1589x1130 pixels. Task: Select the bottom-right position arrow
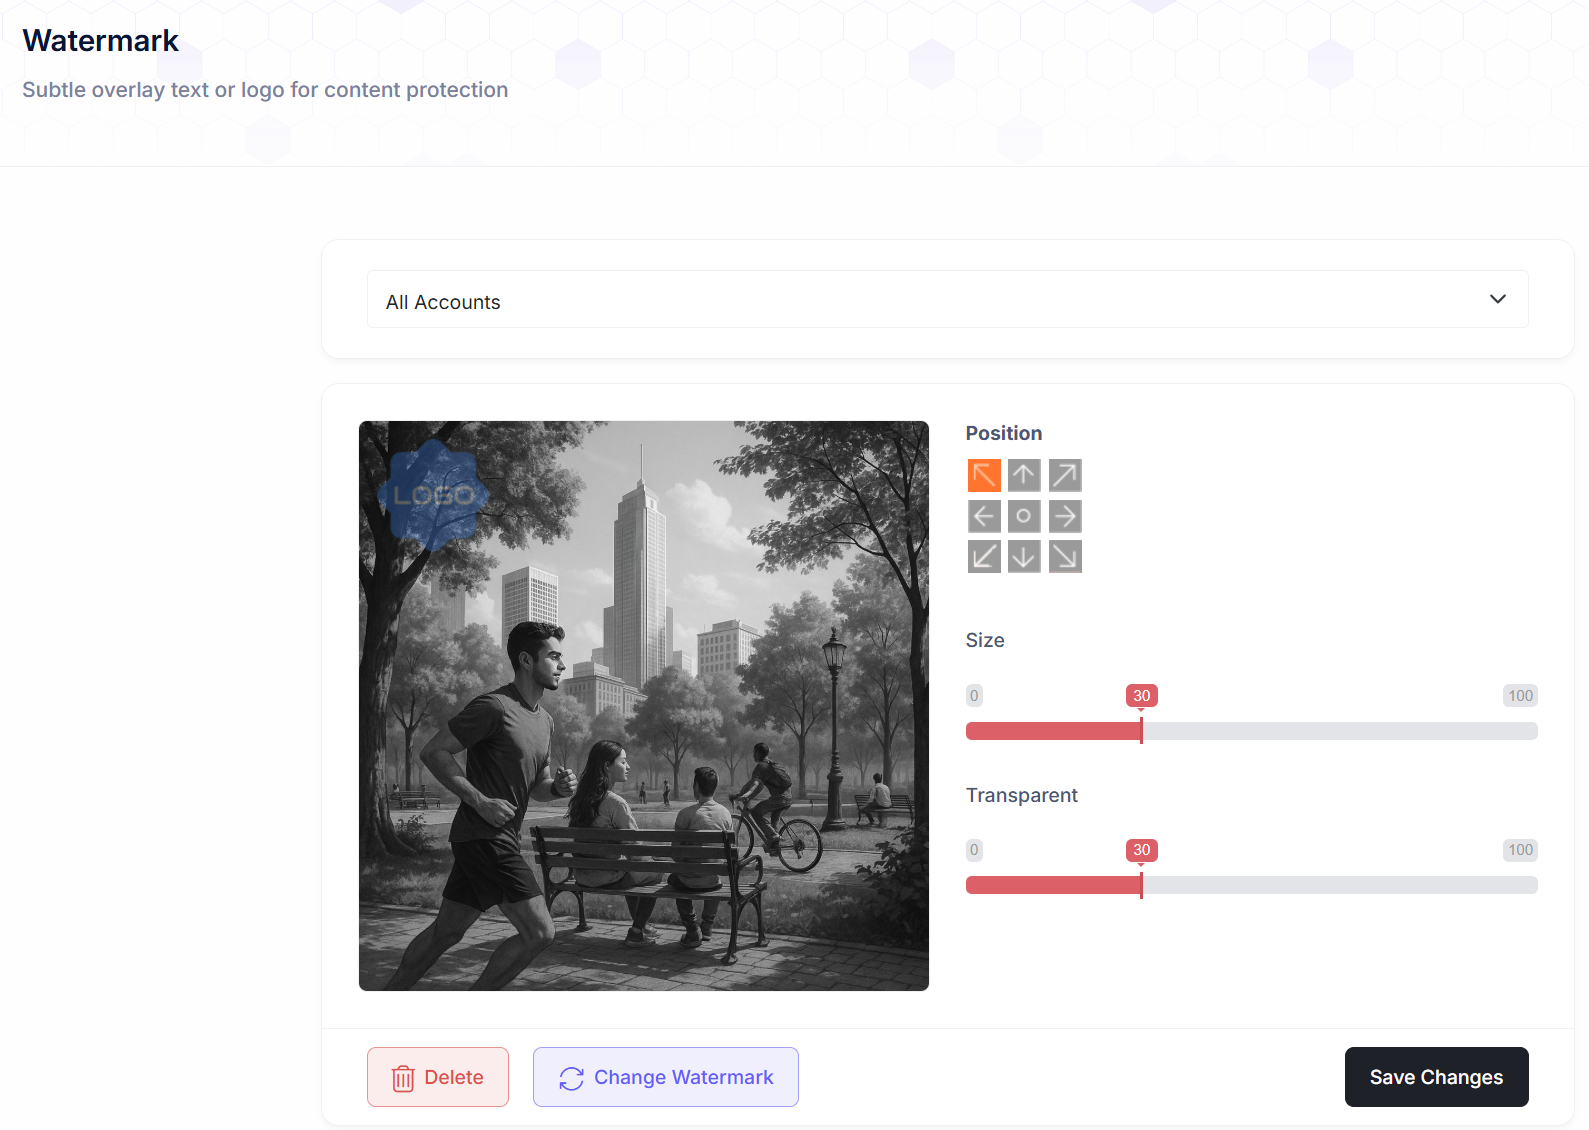[1065, 556]
